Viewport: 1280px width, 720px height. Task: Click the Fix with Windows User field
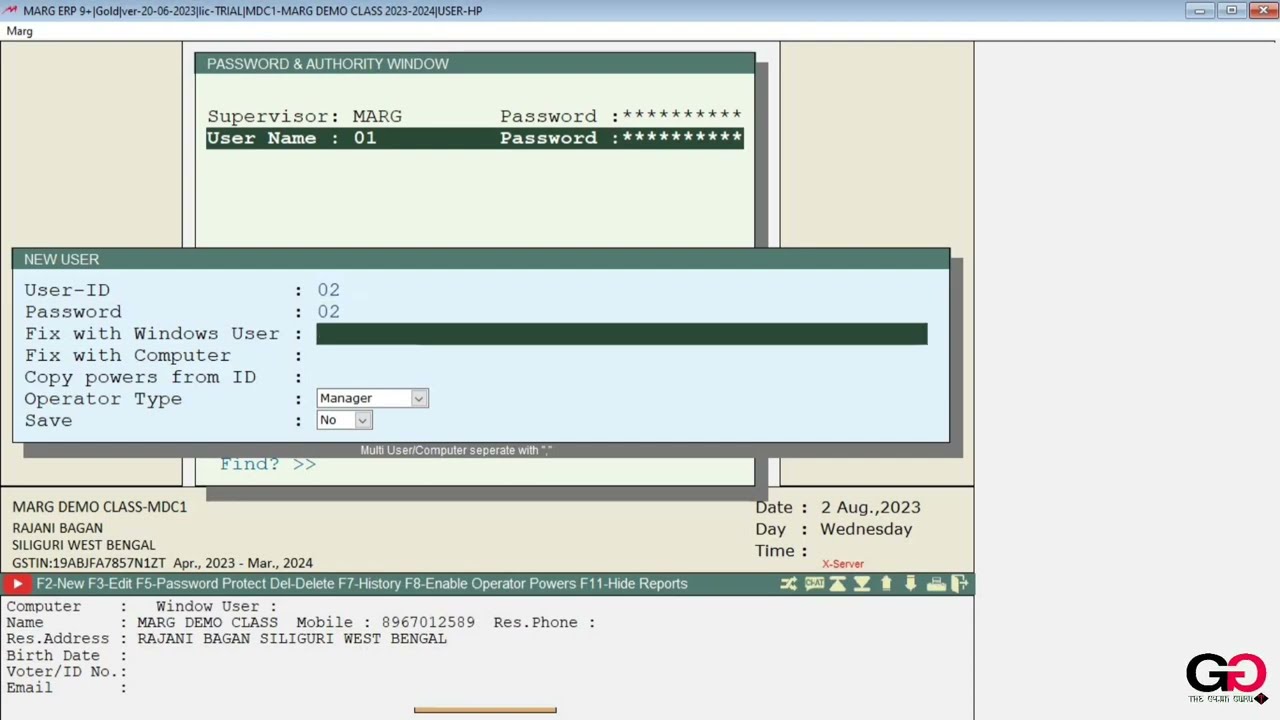(621, 334)
